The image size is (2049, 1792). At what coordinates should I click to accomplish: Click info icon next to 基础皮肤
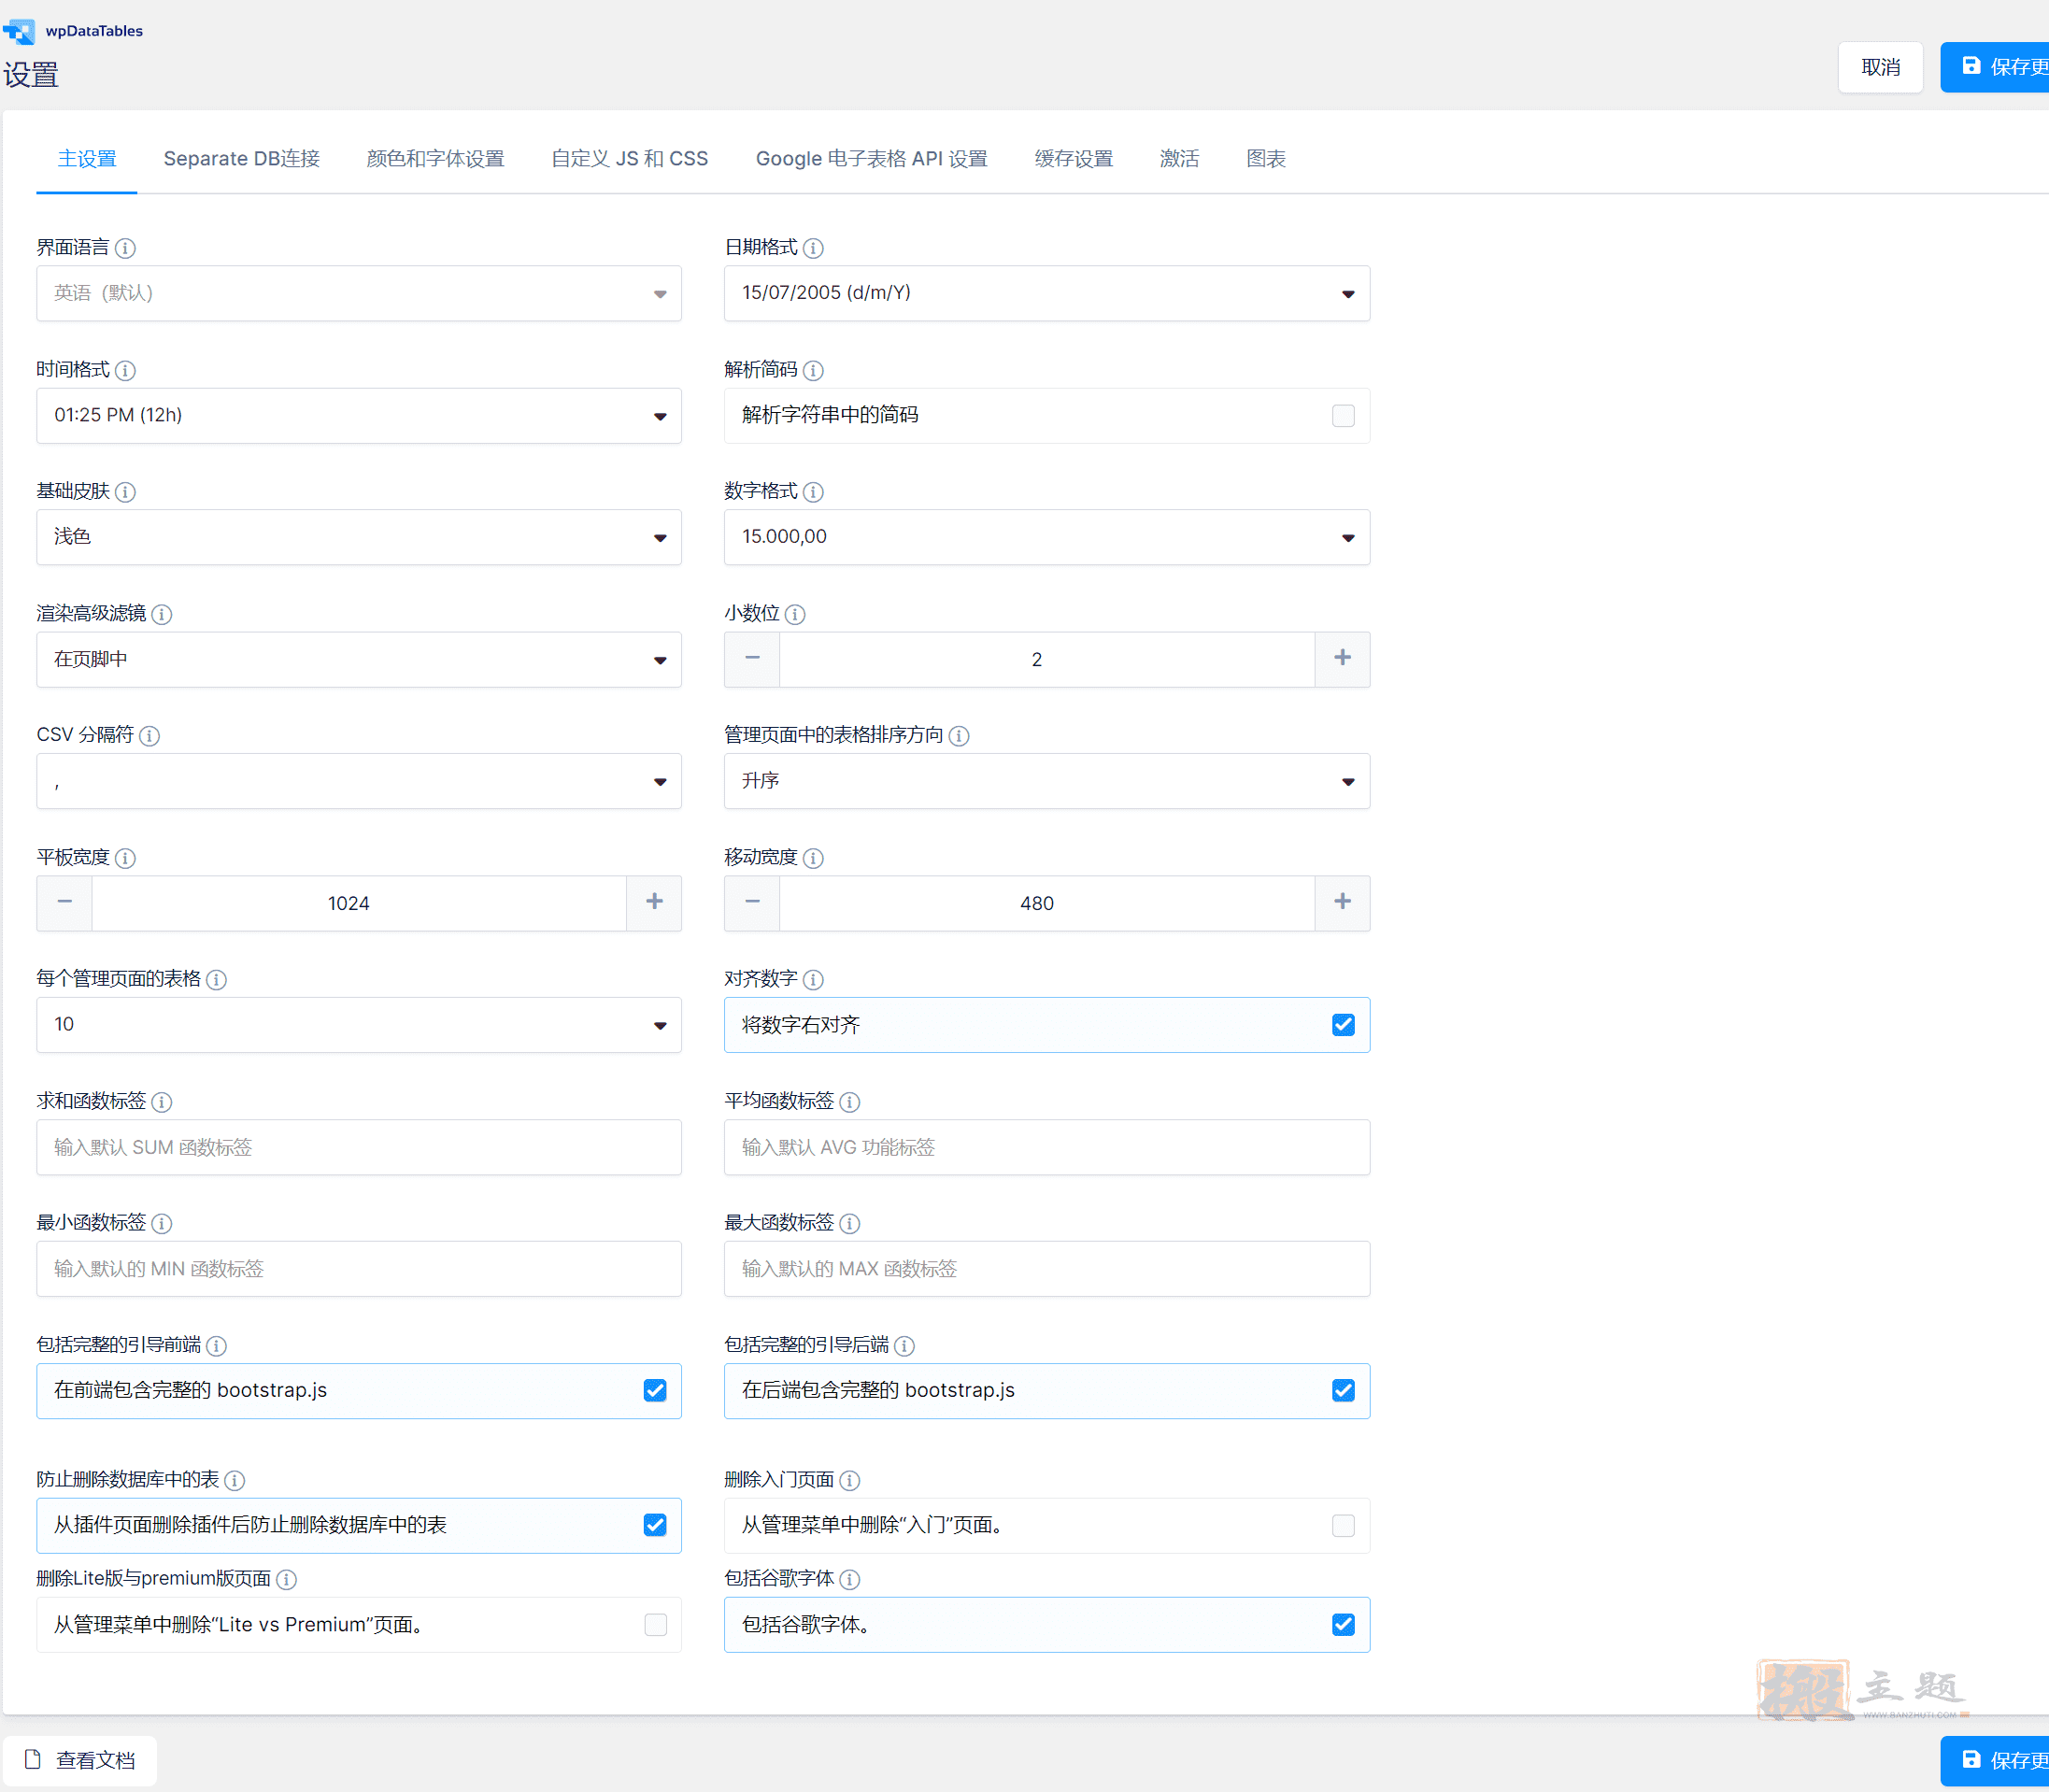tap(125, 492)
